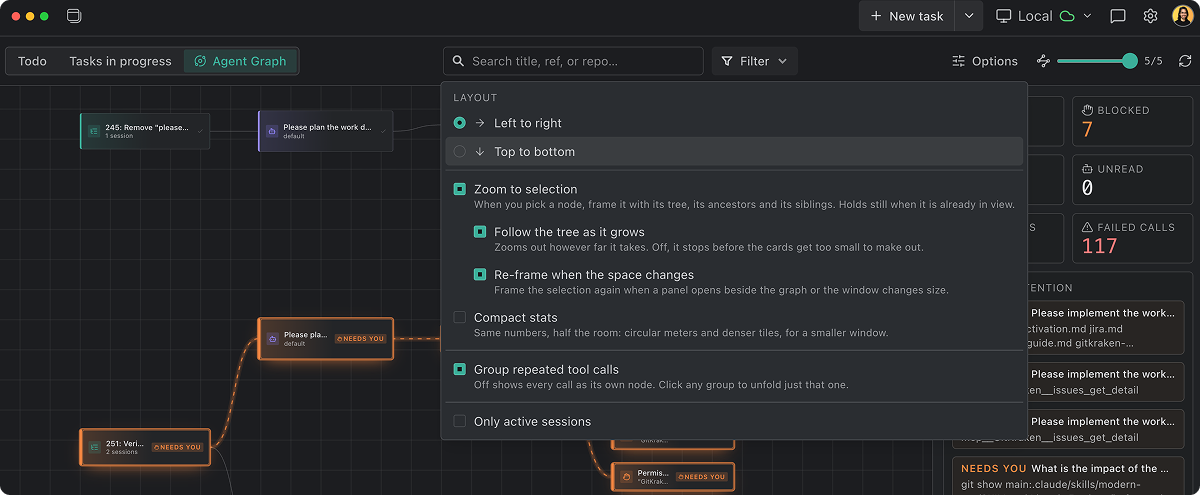
Task: Click the right arrow icon beside Left to right
Action: click(480, 123)
